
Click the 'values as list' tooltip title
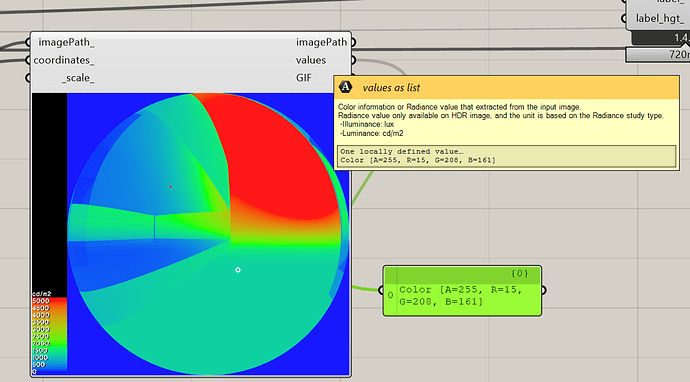pyautogui.click(x=391, y=88)
